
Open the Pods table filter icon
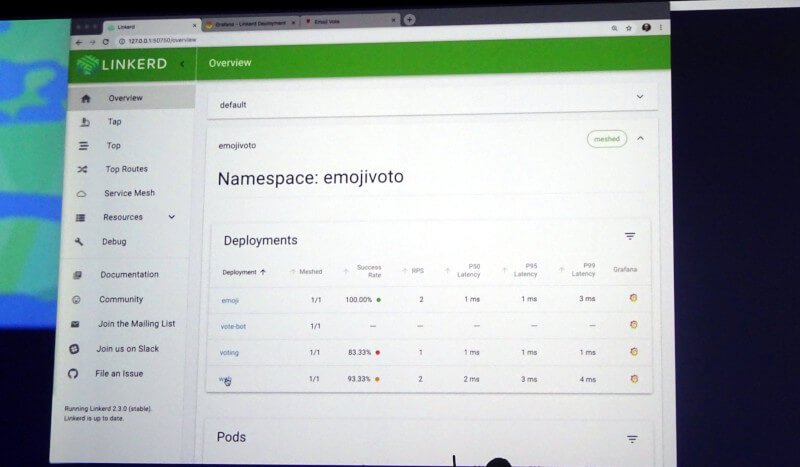click(632, 439)
